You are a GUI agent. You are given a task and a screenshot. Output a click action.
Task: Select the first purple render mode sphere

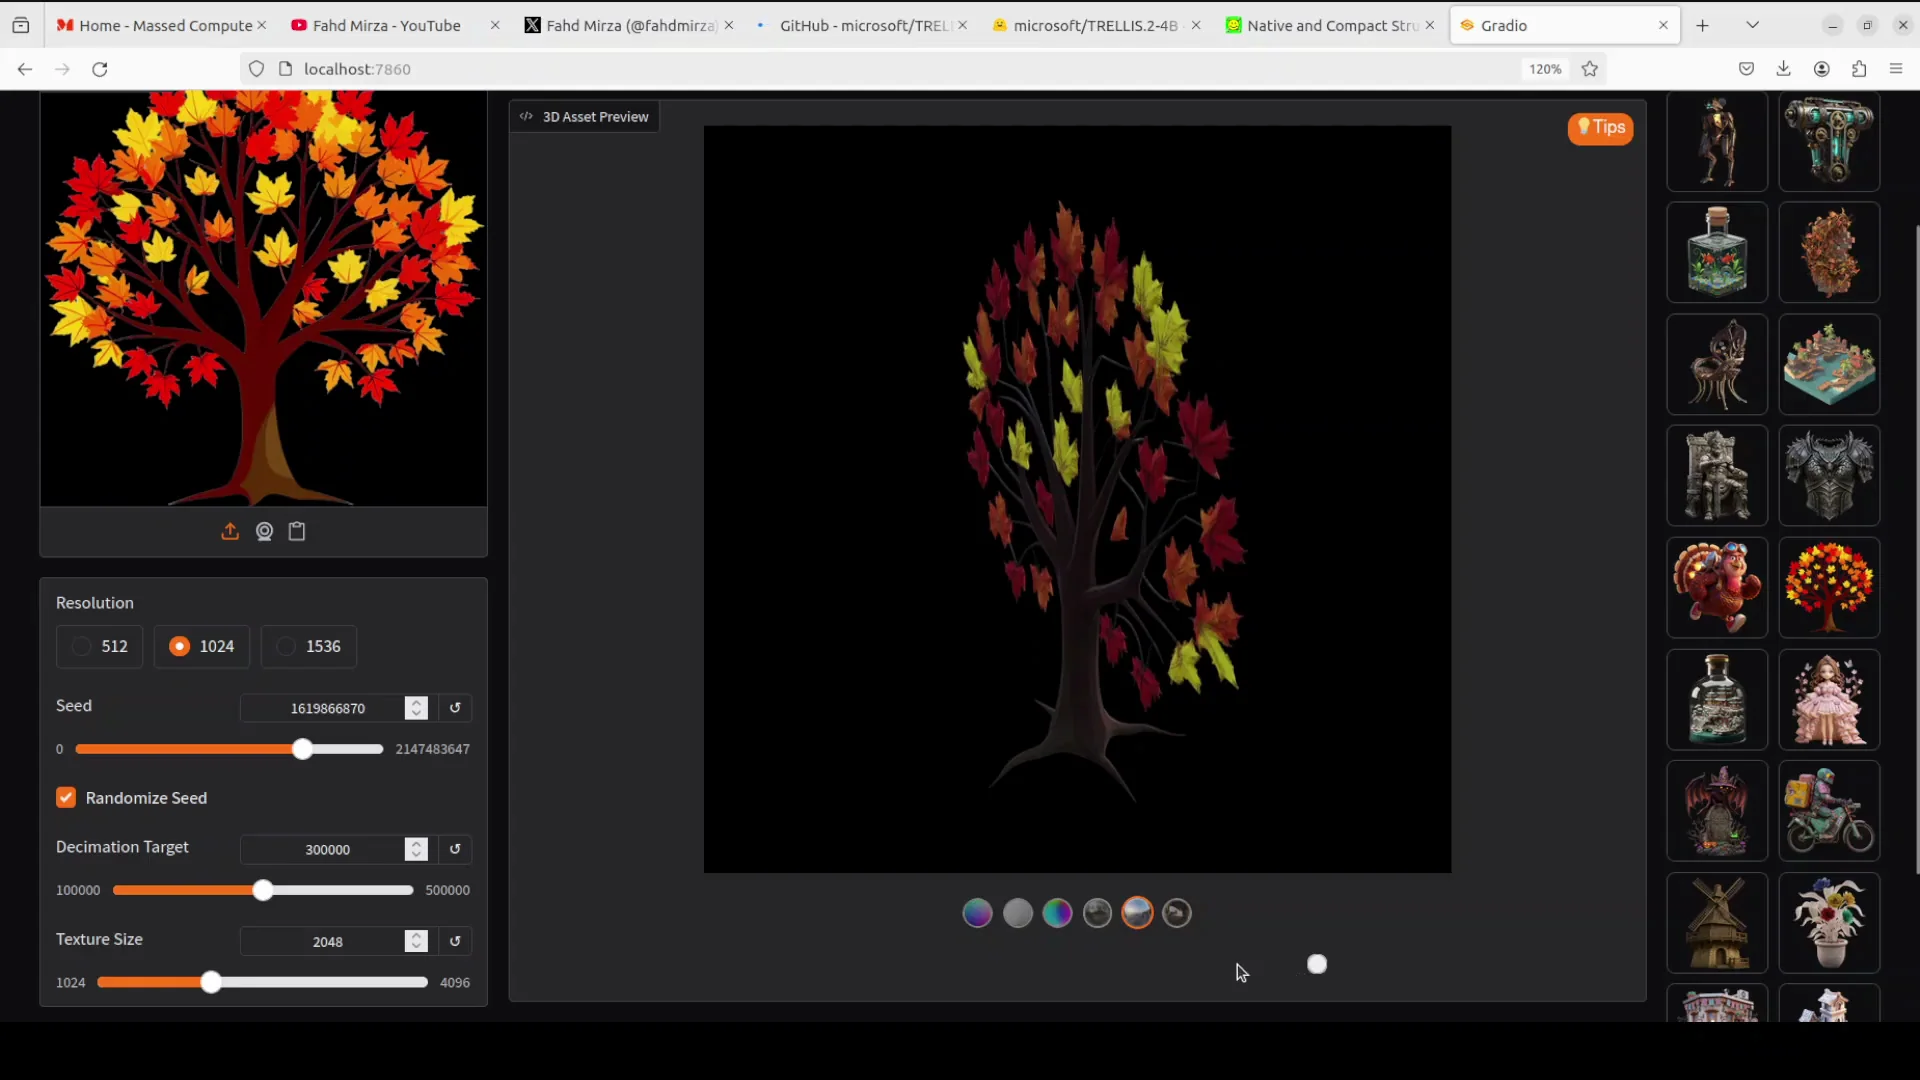tap(977, 913)
